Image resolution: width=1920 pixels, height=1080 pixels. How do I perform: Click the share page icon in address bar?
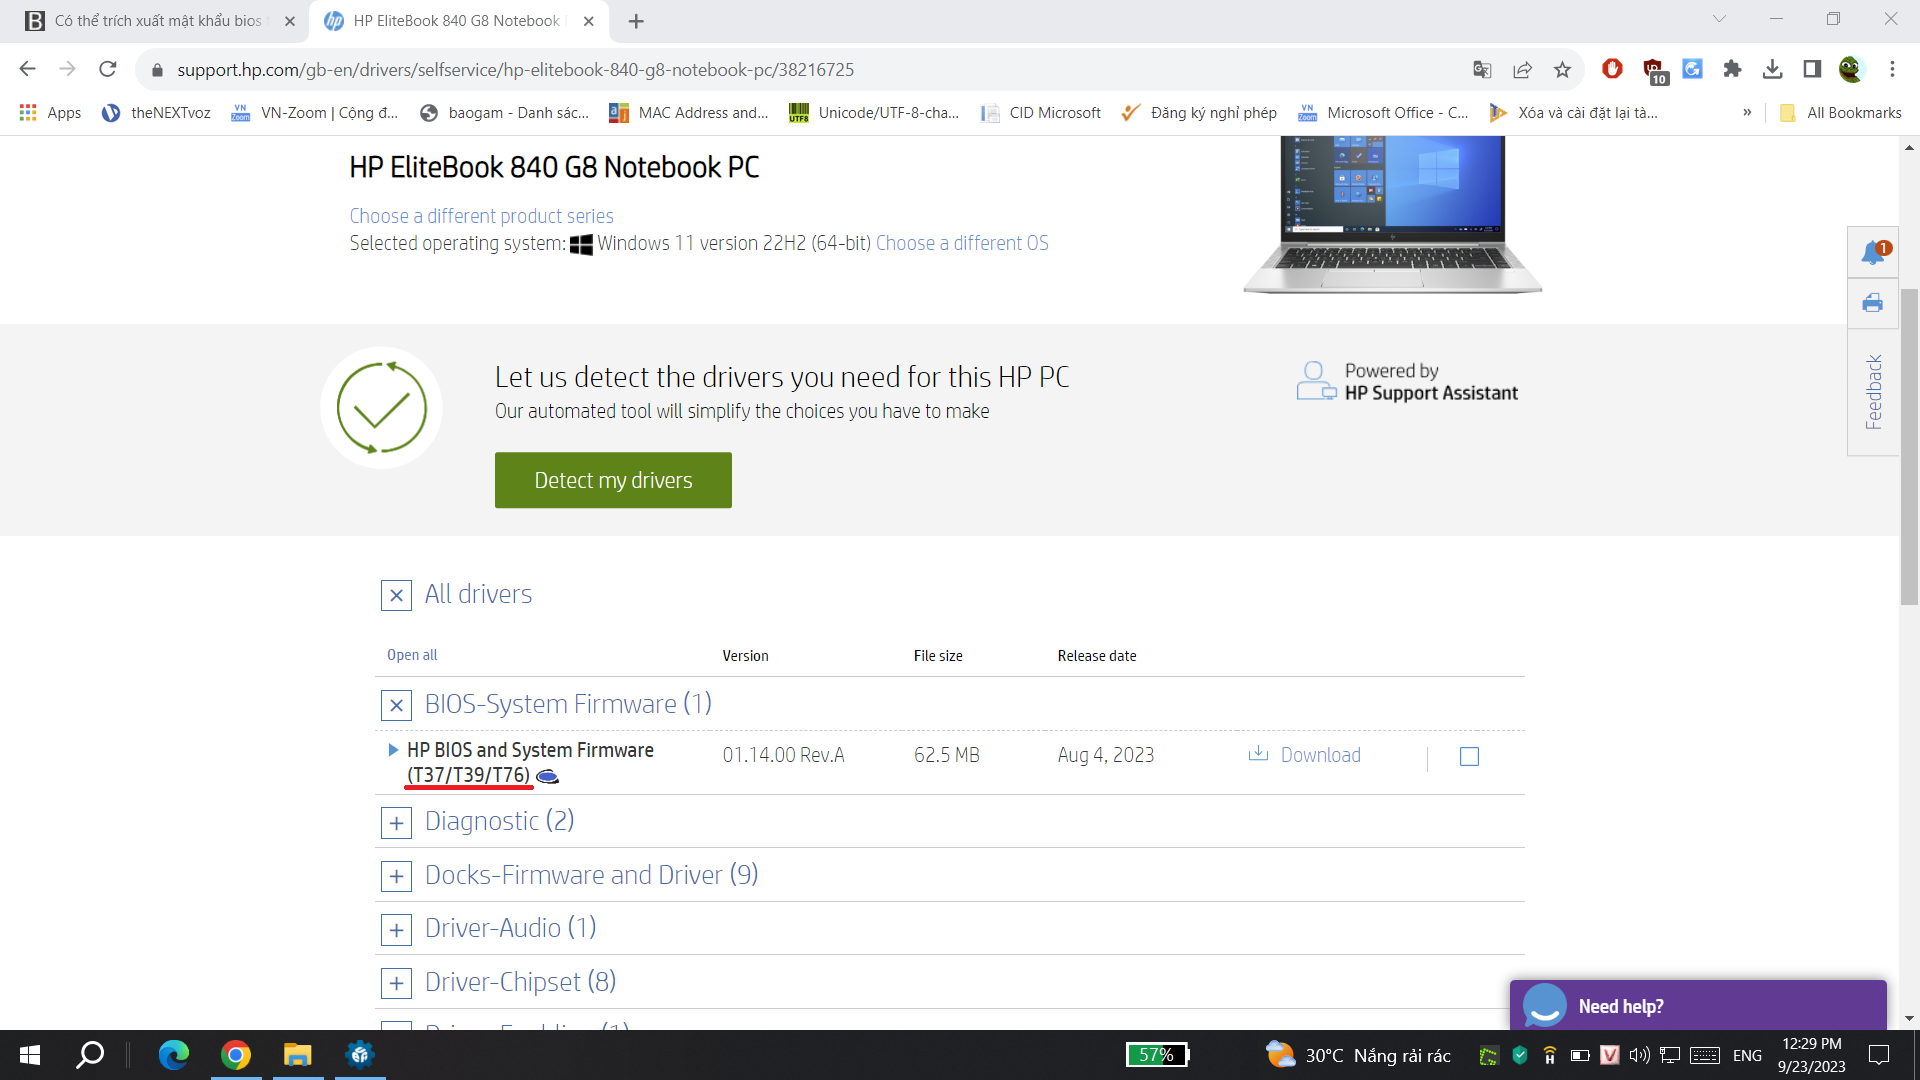1522,70
